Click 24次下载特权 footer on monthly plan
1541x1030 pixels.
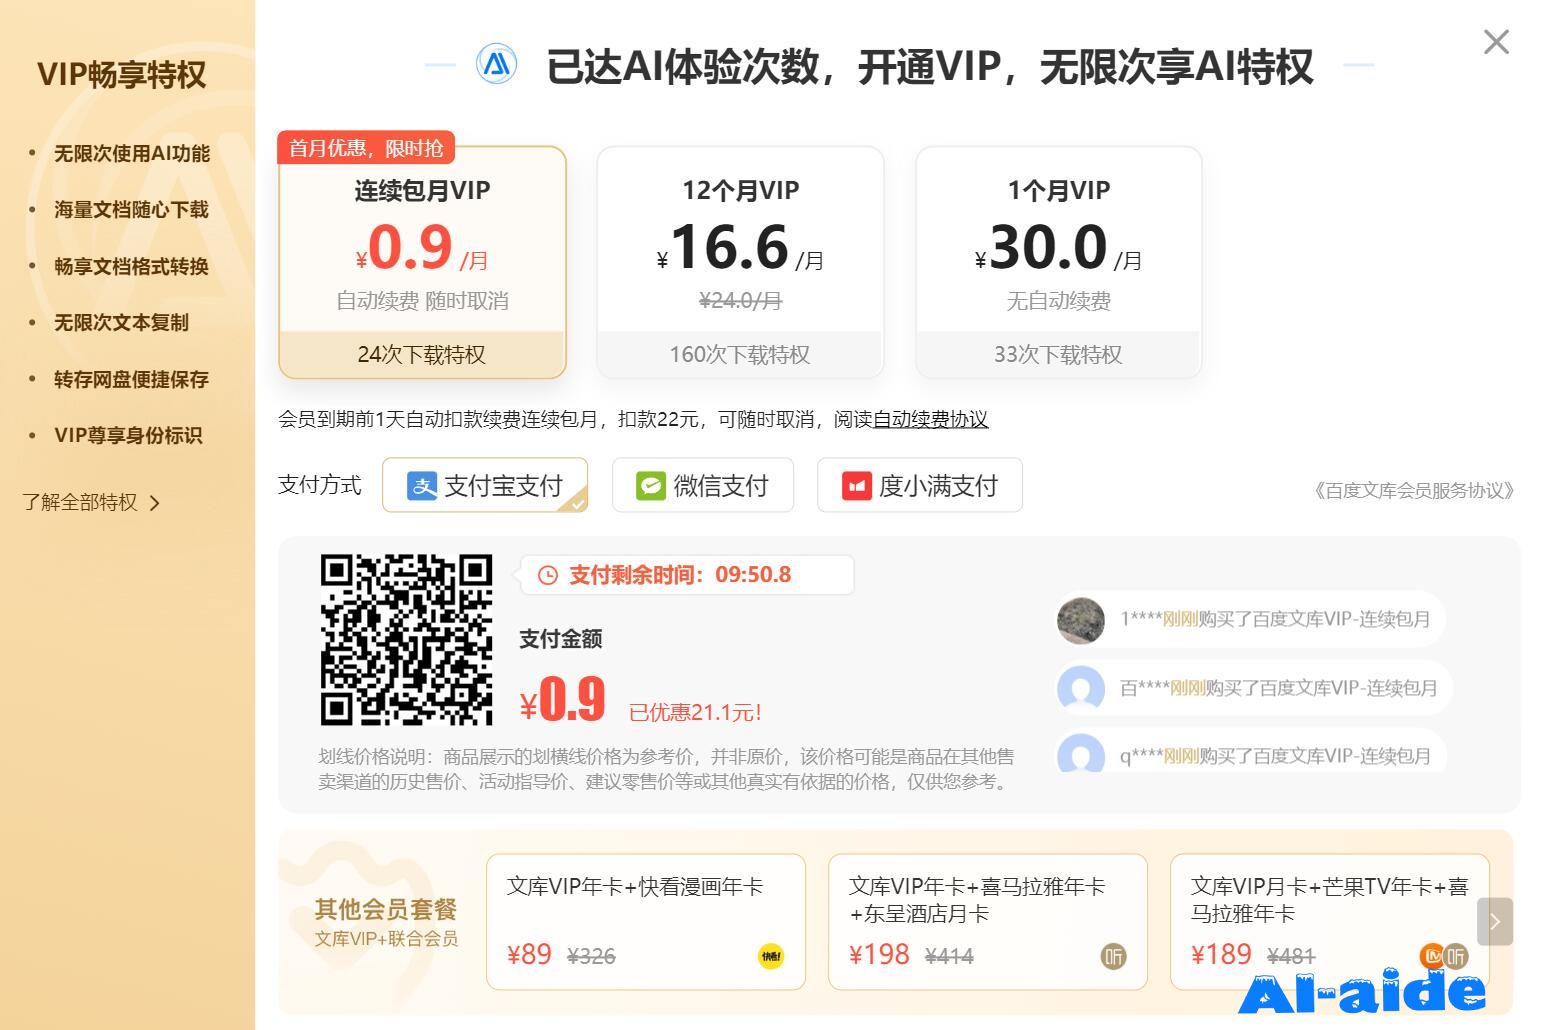tap(422, 354)
